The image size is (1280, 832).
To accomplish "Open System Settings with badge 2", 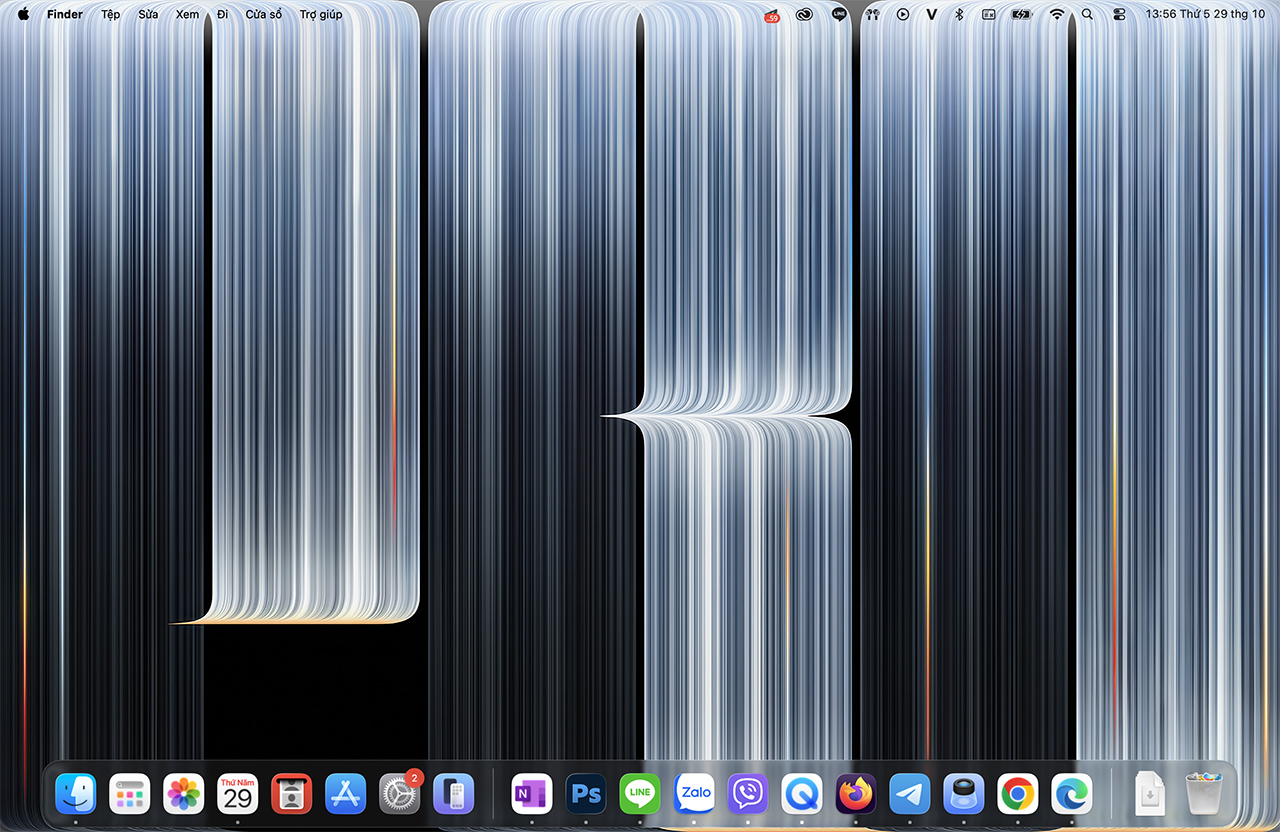I will [x=400, y=794].
